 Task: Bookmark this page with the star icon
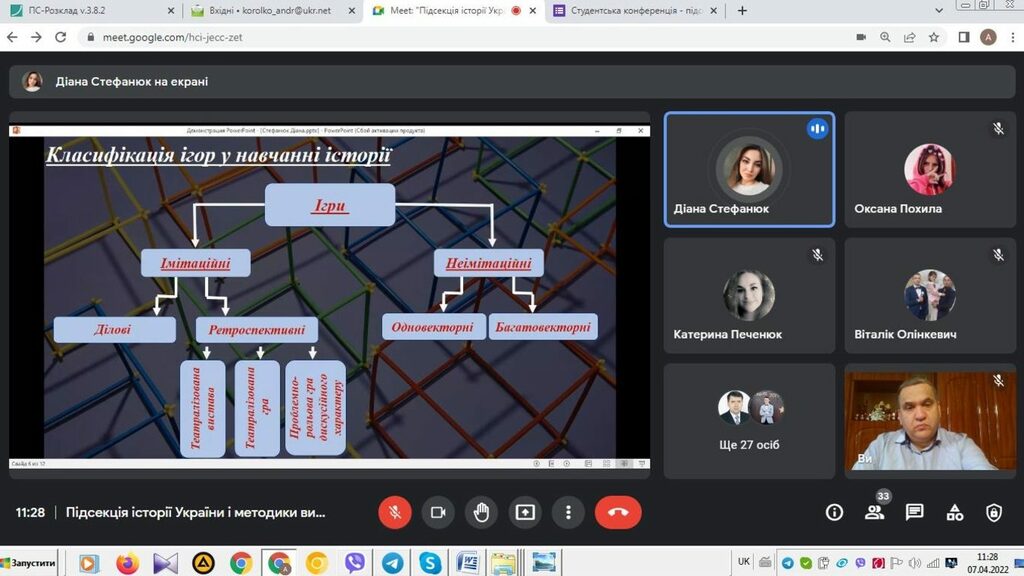tap(934, 37)
